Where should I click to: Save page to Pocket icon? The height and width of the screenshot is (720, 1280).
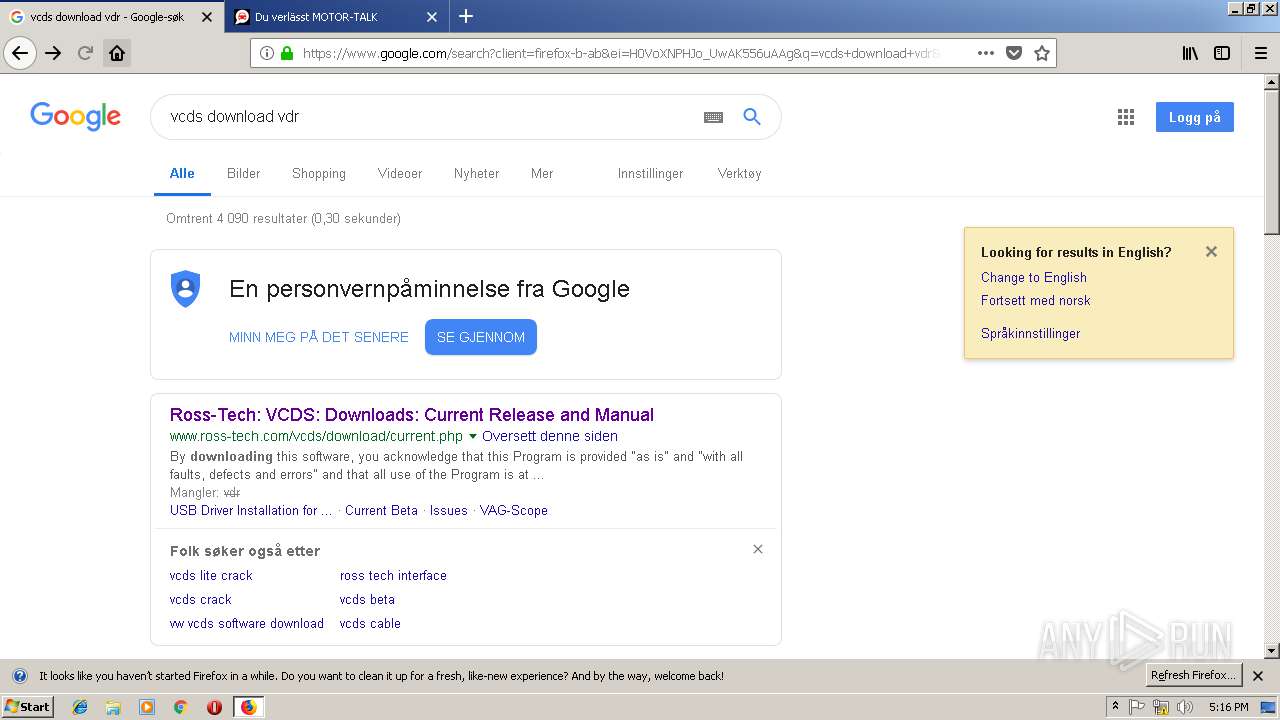coord(1014,53)
